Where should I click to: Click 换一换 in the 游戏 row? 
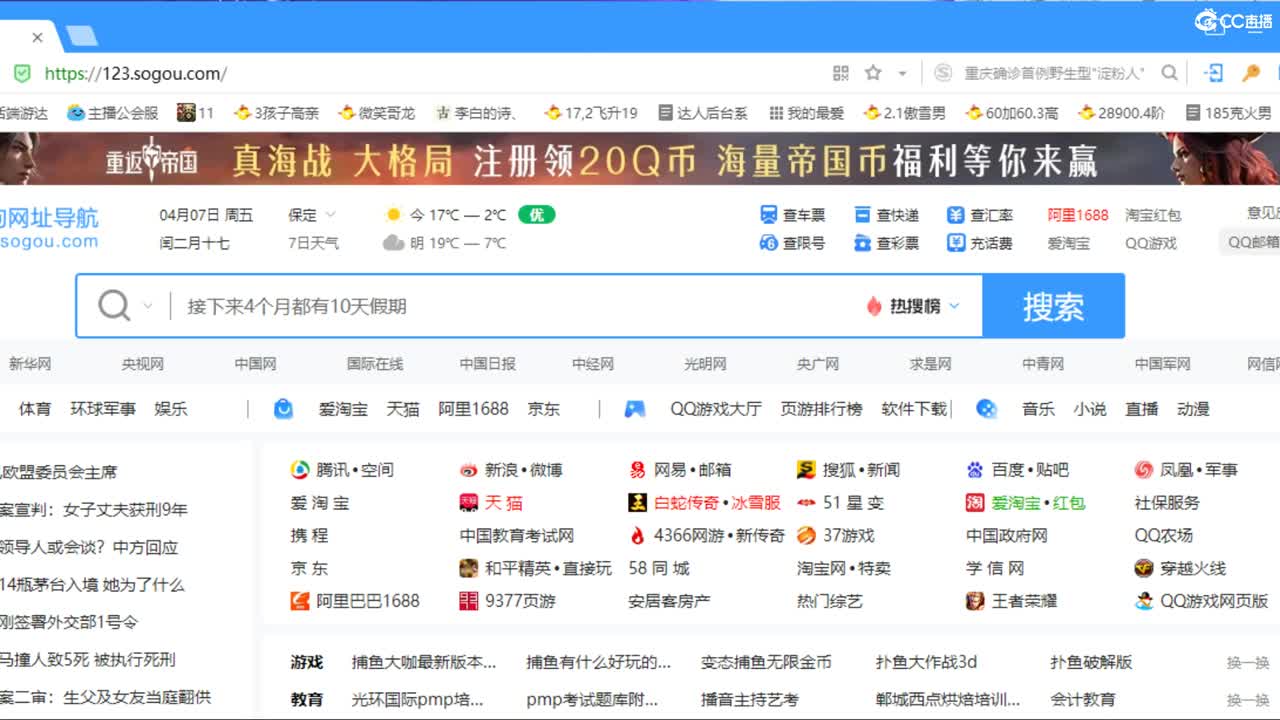tap(1248, 663)
